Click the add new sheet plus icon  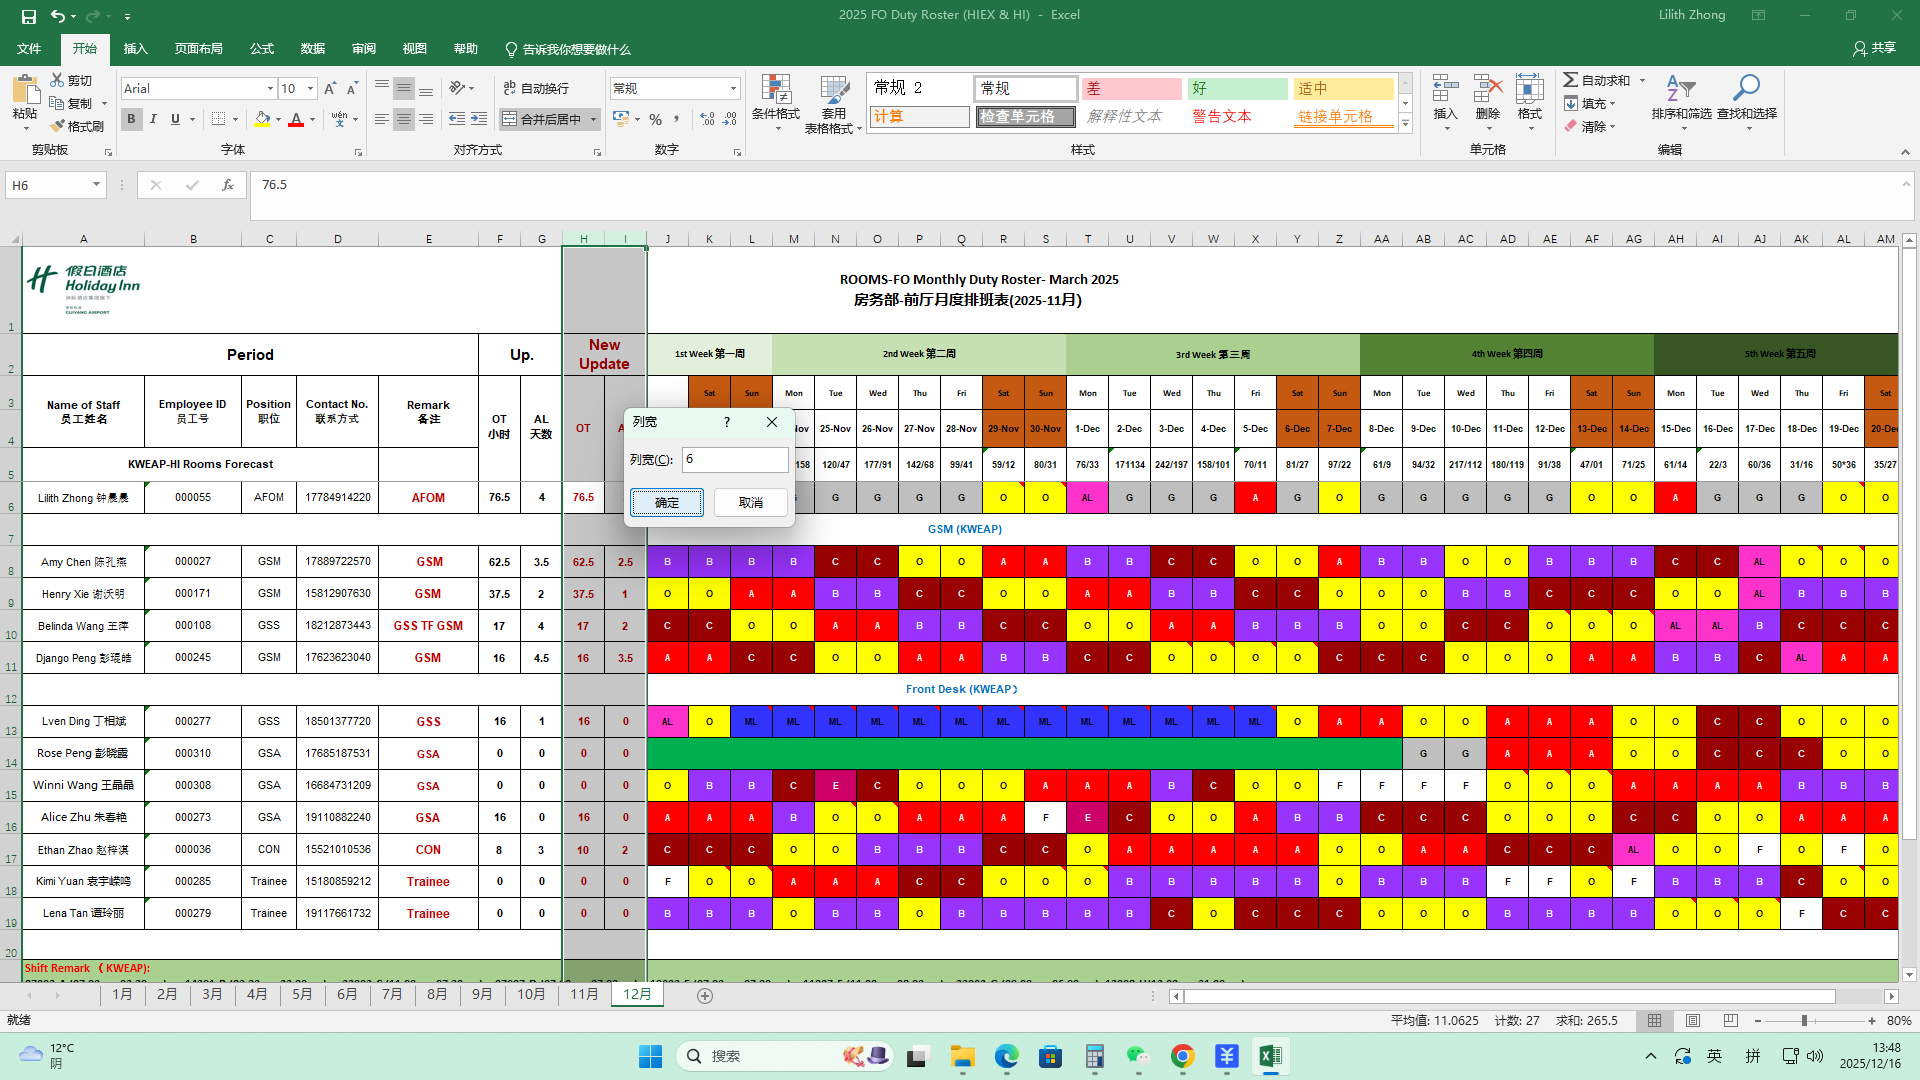point(705,995)
